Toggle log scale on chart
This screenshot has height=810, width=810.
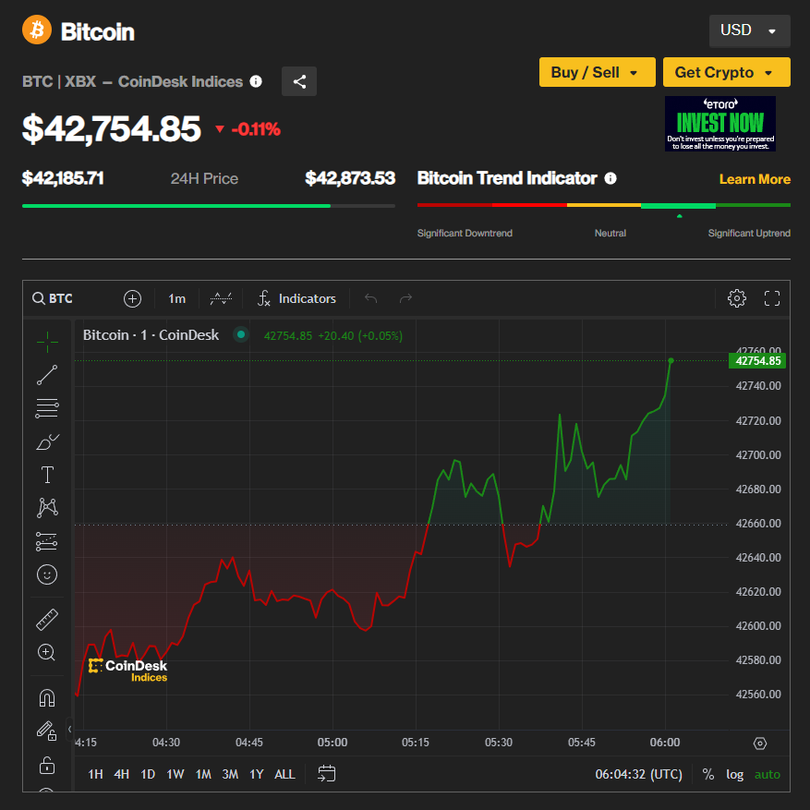[735, 774]
